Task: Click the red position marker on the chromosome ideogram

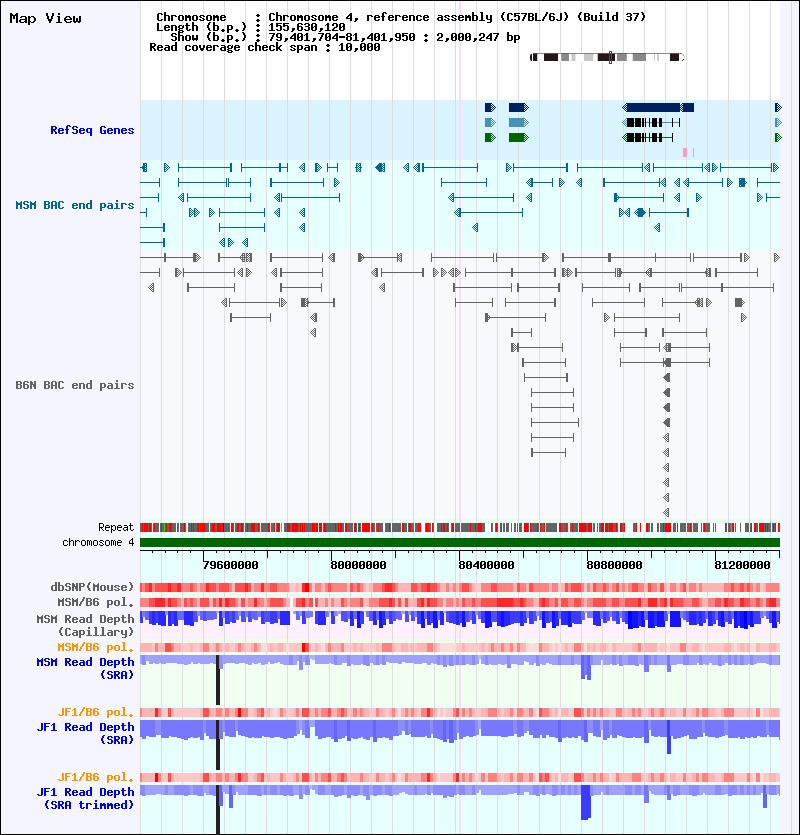Action: (x=610, y=58)
